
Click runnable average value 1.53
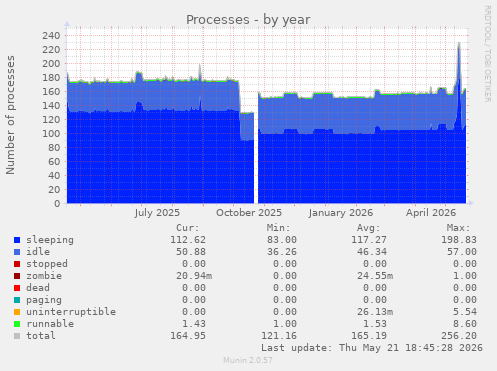pyautogui.click(x=375, y=324)
